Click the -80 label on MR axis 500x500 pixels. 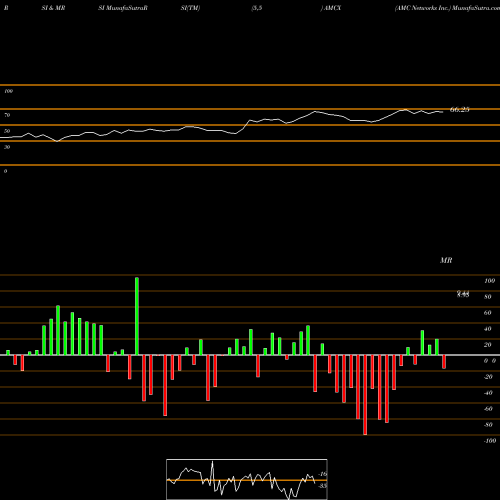click(488, 425)
